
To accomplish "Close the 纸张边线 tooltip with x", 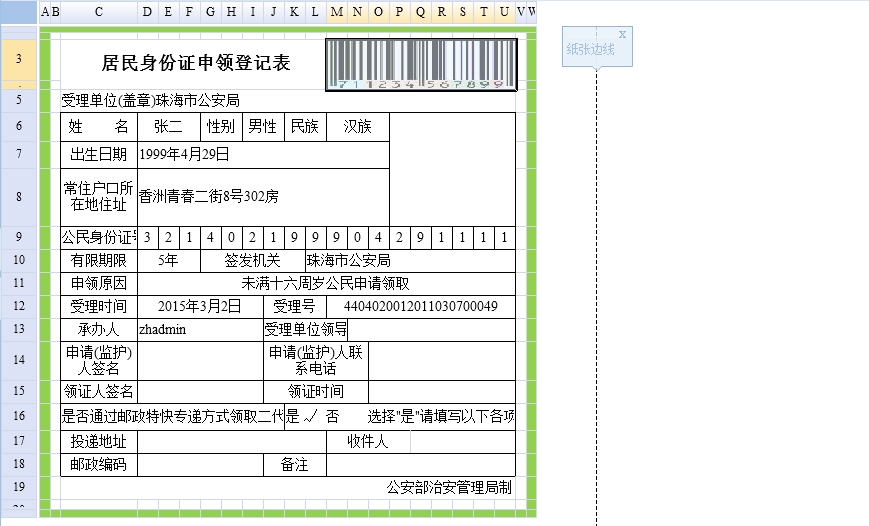I will tap(622, 34).
